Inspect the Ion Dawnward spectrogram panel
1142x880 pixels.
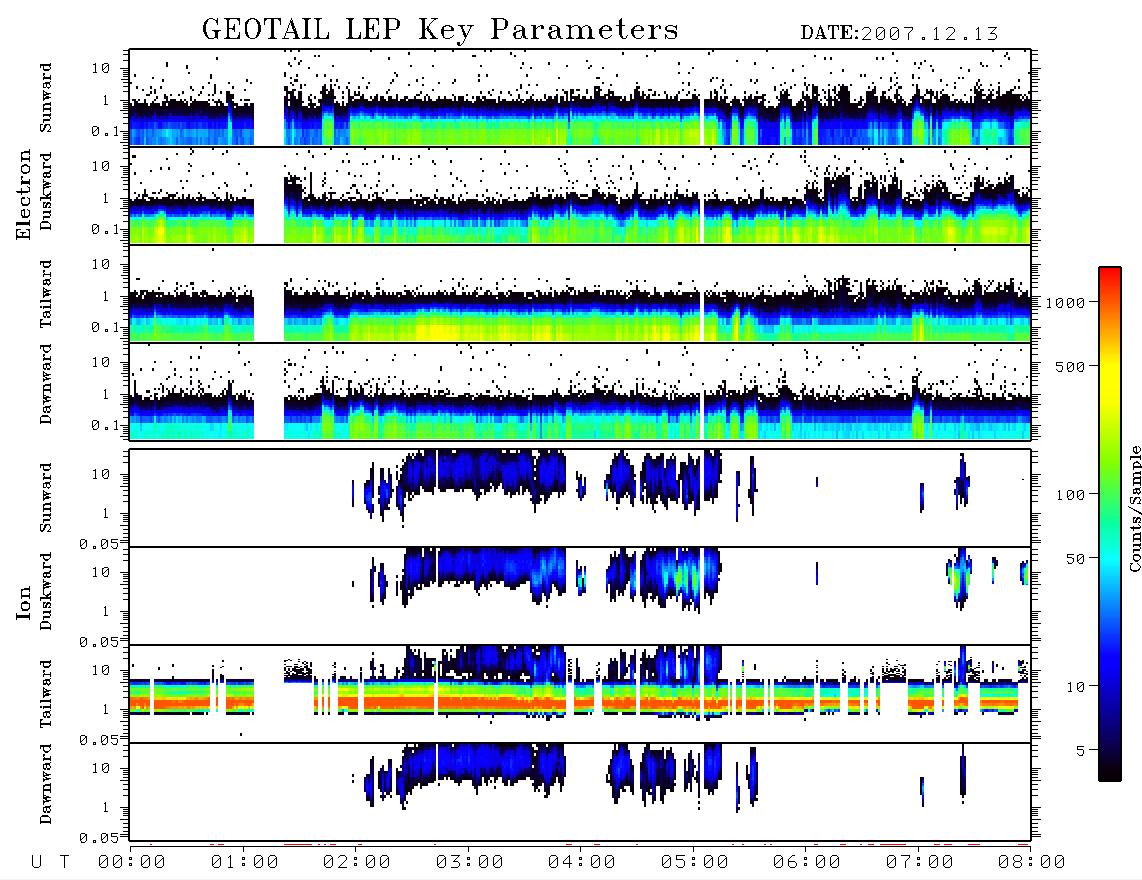click(580, 792)
